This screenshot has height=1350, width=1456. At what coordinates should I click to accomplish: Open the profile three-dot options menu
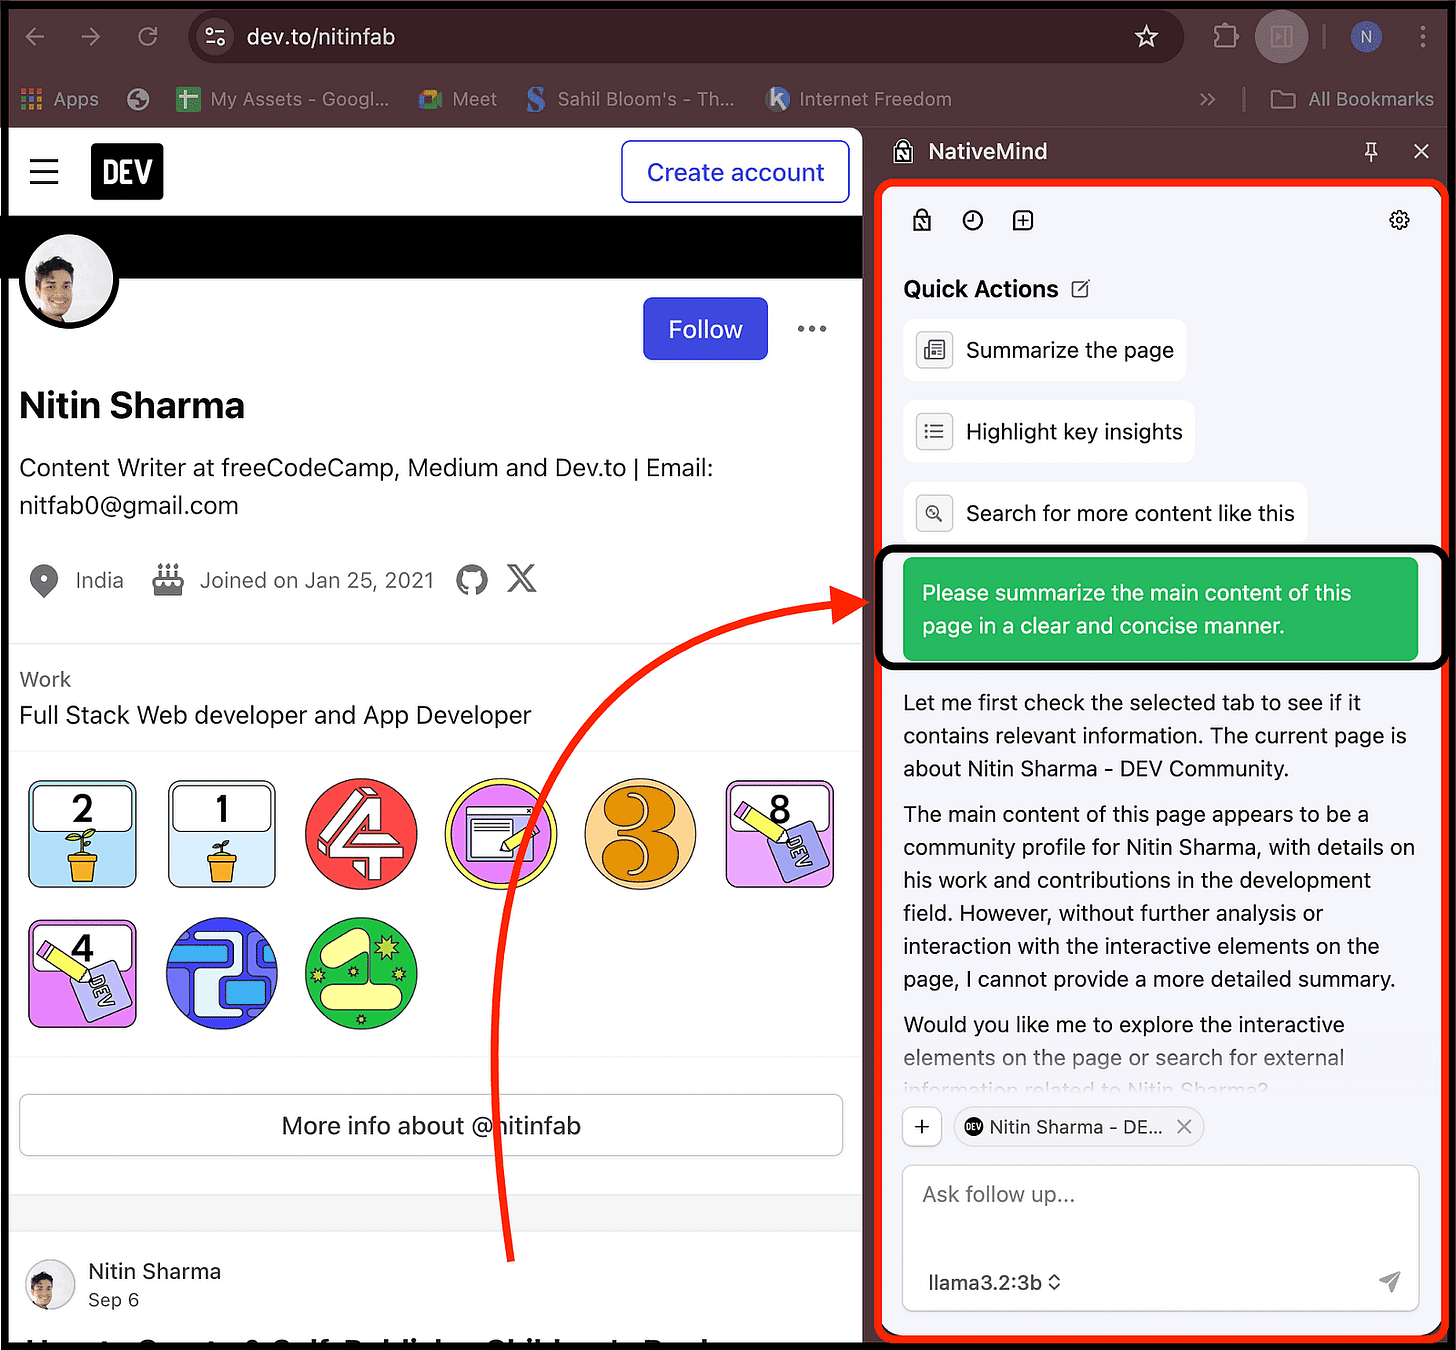click(812, 329)
